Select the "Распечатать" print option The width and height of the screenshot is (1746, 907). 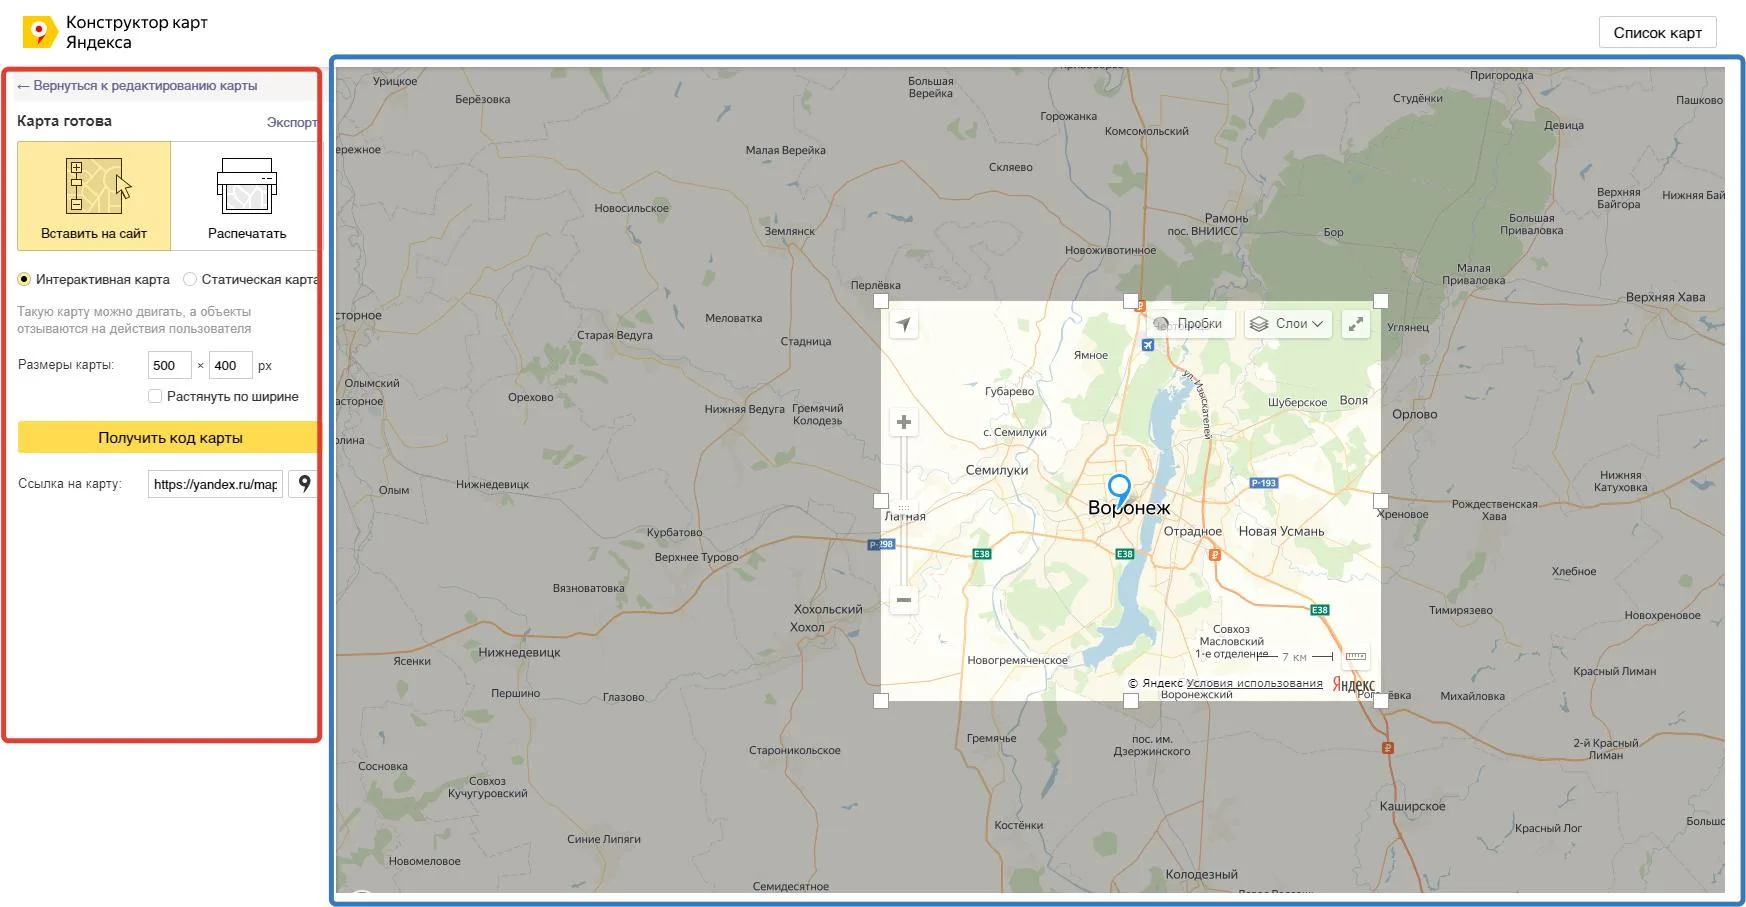click(247, 196)
